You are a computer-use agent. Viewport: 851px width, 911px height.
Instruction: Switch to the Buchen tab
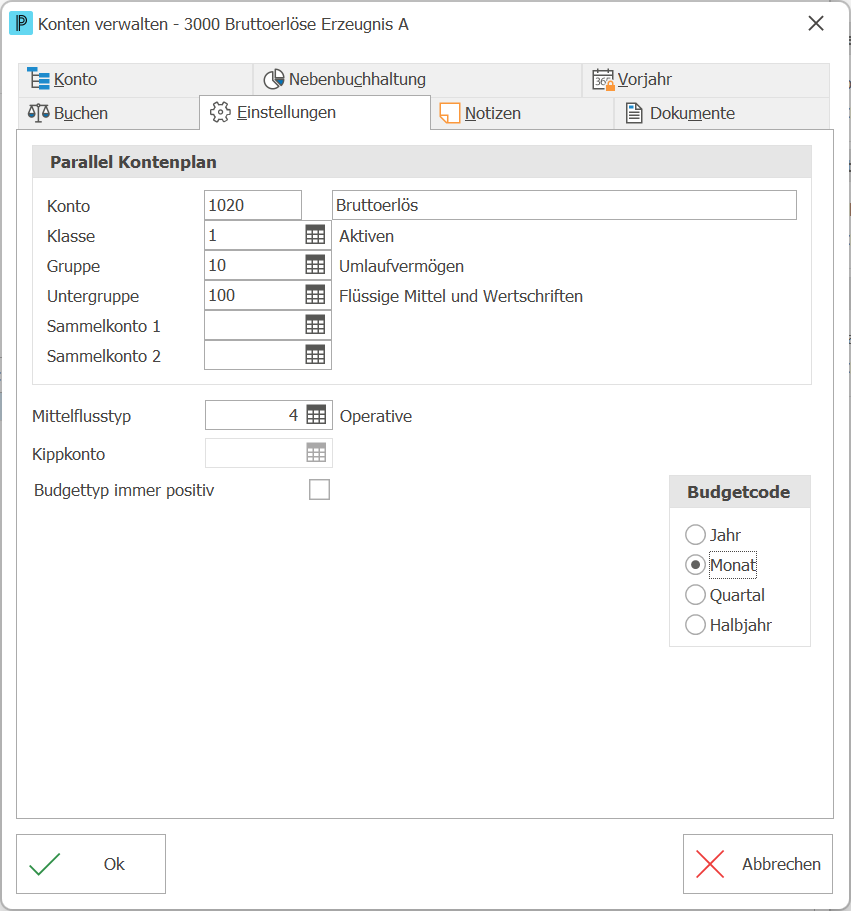point(109,113)
